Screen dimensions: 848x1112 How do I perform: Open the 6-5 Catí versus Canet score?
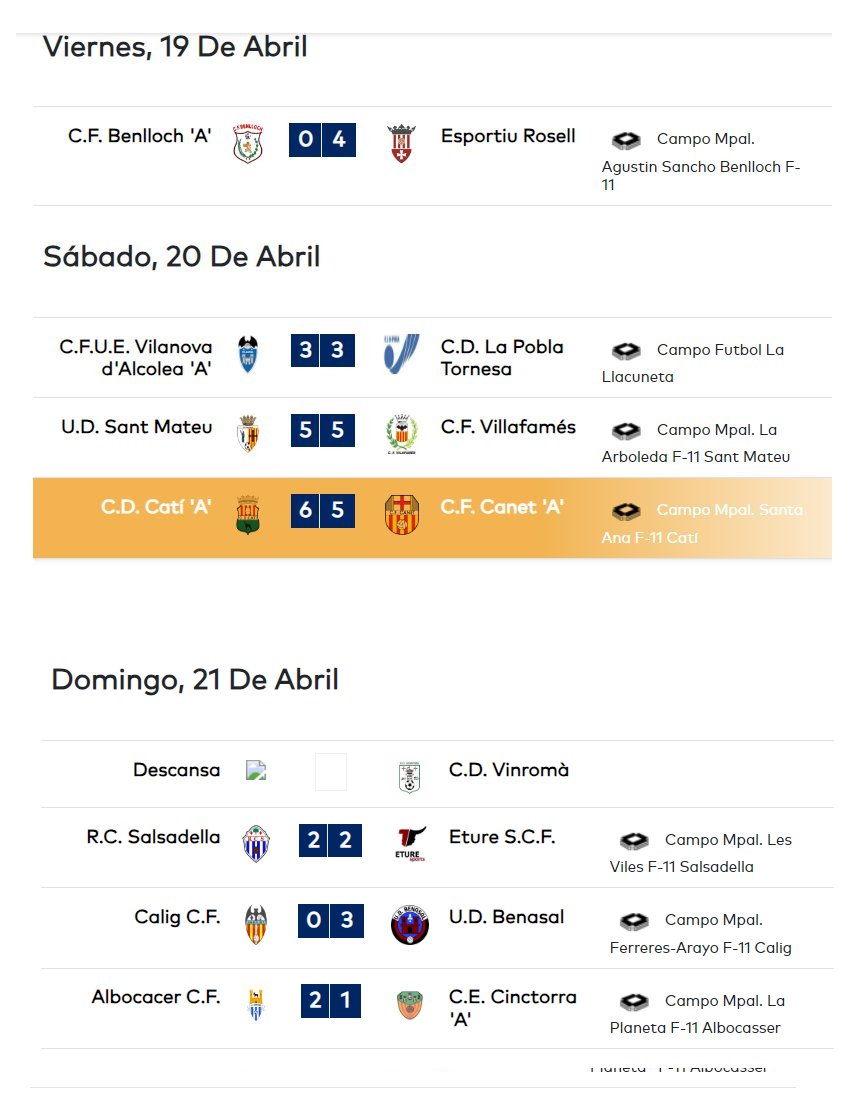(x=323, y=511)
